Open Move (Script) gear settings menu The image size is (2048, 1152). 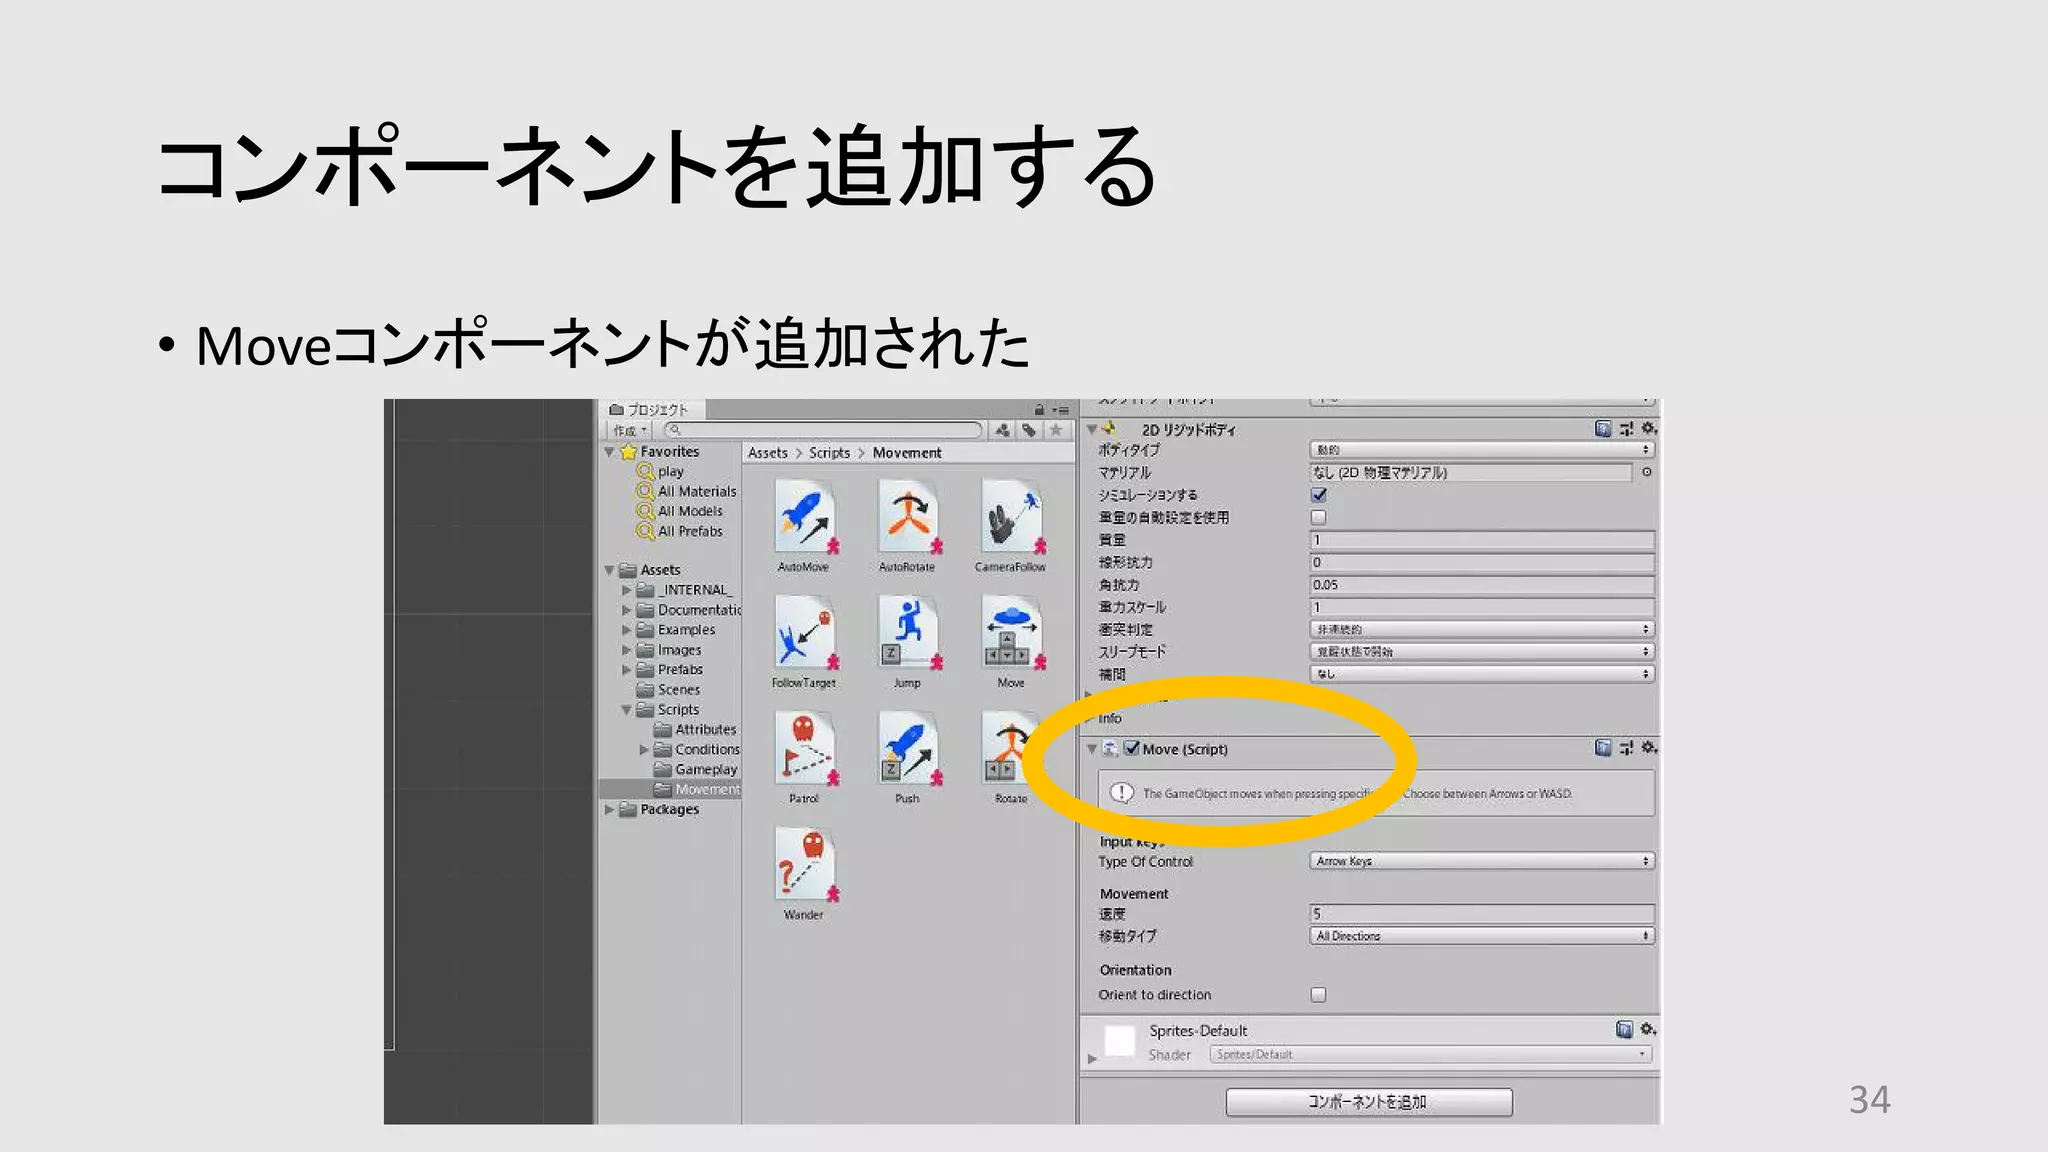(x=1649, y=748)
